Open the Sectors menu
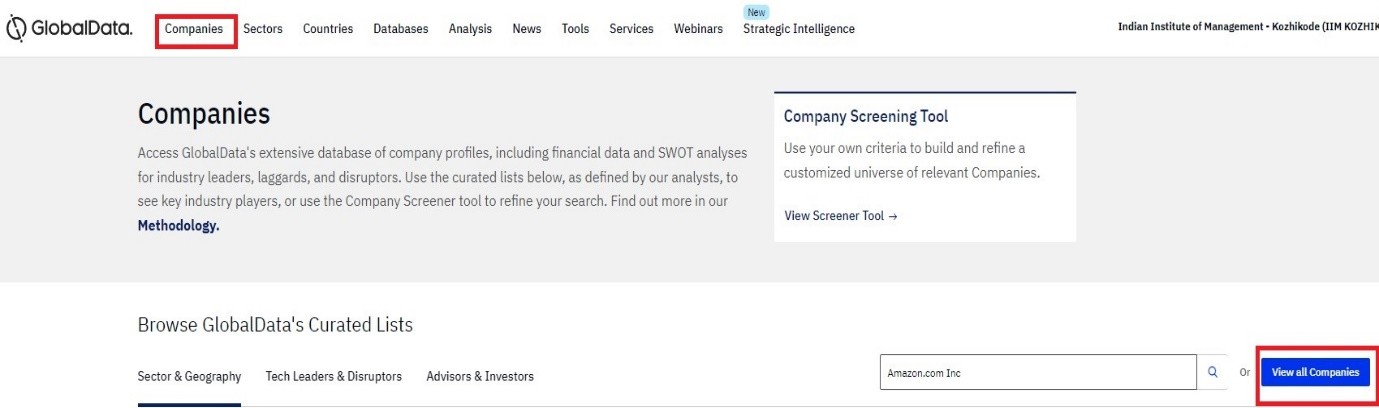Screen dimensions: 1379x408 coord(263,29)
